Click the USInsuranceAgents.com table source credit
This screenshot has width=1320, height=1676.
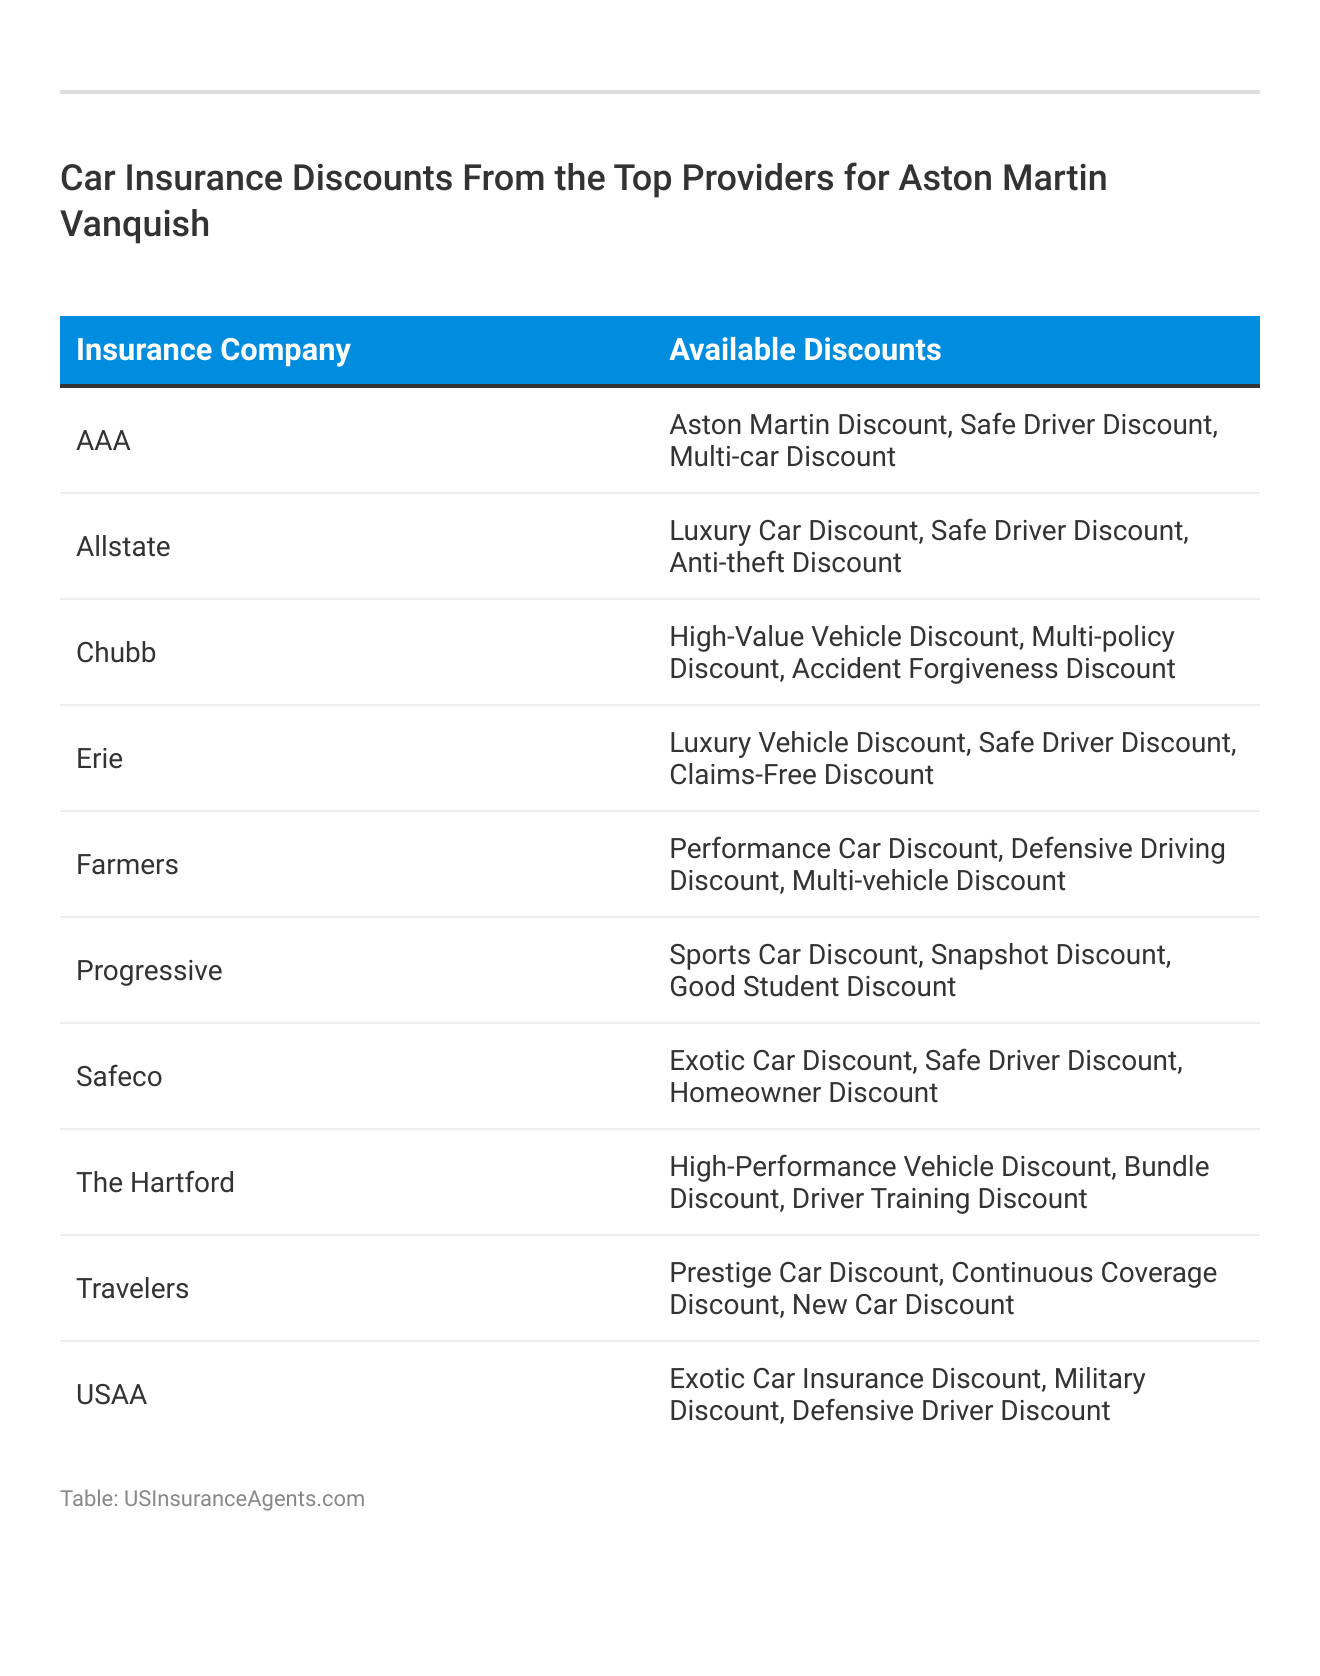(212, 1499)
